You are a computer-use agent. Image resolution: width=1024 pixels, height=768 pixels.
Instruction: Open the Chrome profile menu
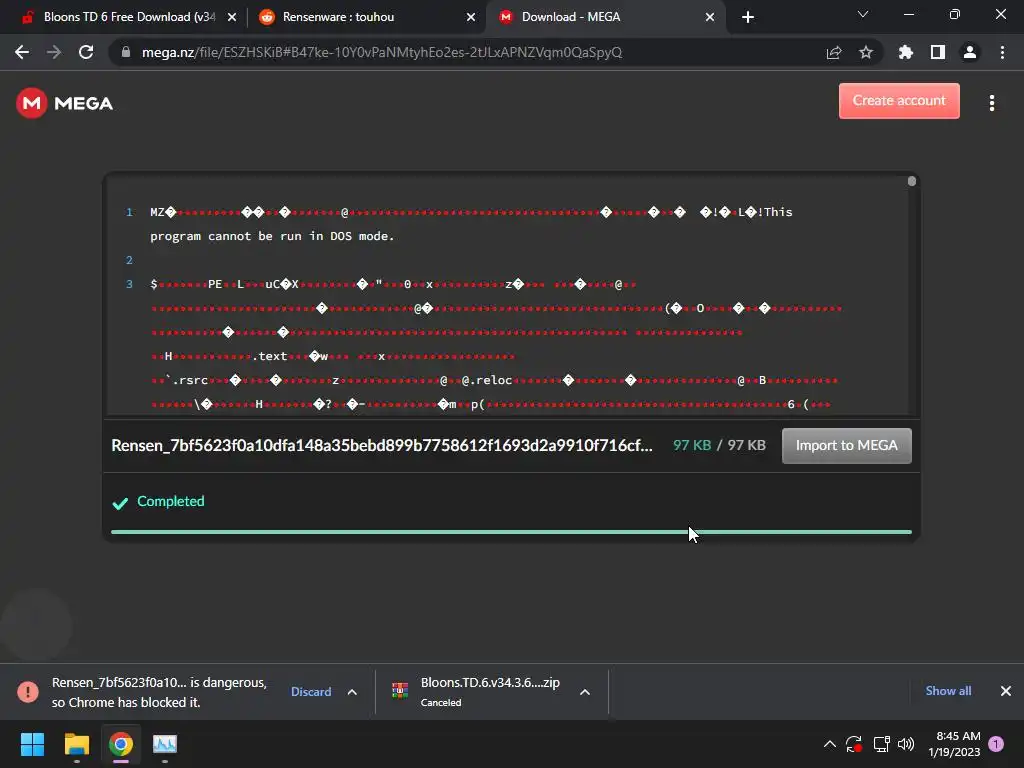pyautogui.click(x=970, y=52)
